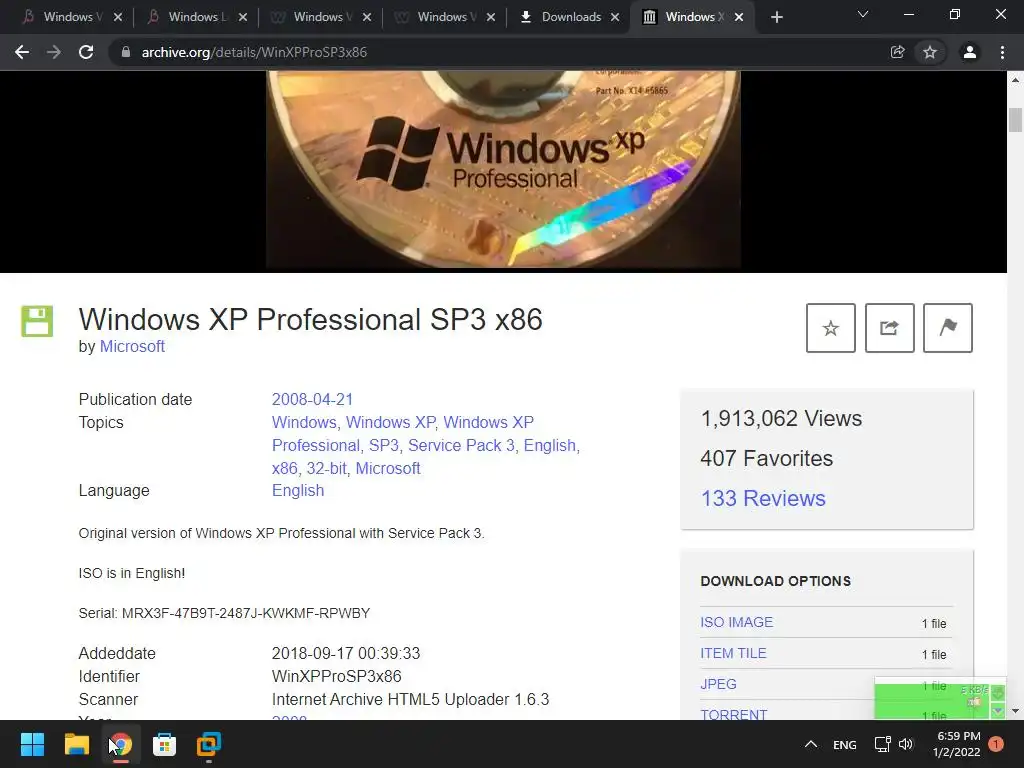Click the green floppy disk software icon
Screen dimensions: 1024x768
pos(37,321)
